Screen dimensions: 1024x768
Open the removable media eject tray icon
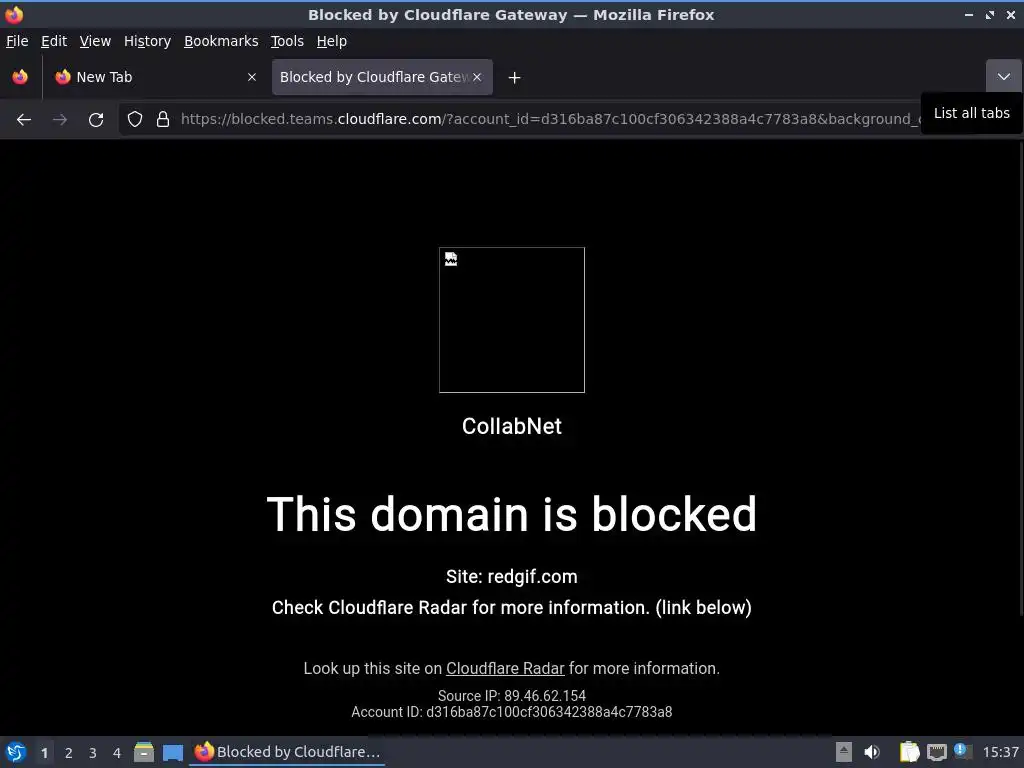[844, 752]
